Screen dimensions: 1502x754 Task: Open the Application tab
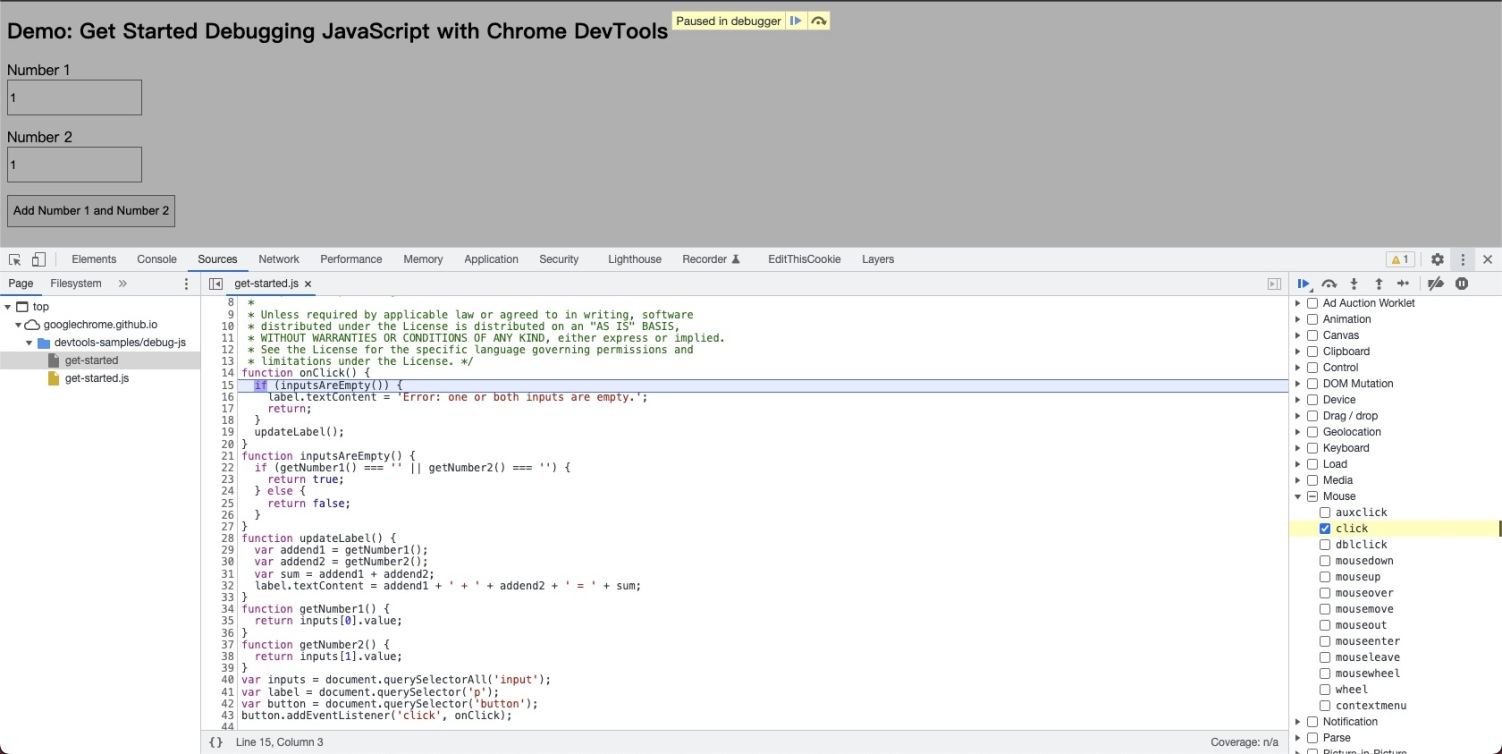[491, 259]
